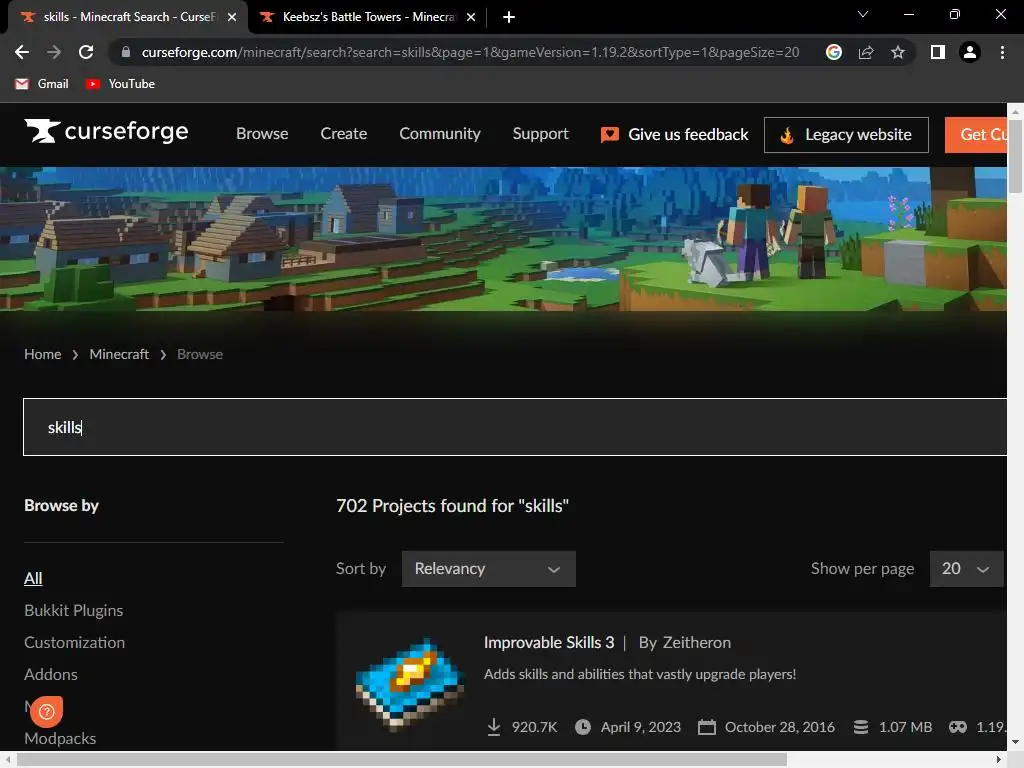The image size is (1024, 768).
Task: Click the horizontal scrollbar thumb
Action: click(x=401, y=760)
